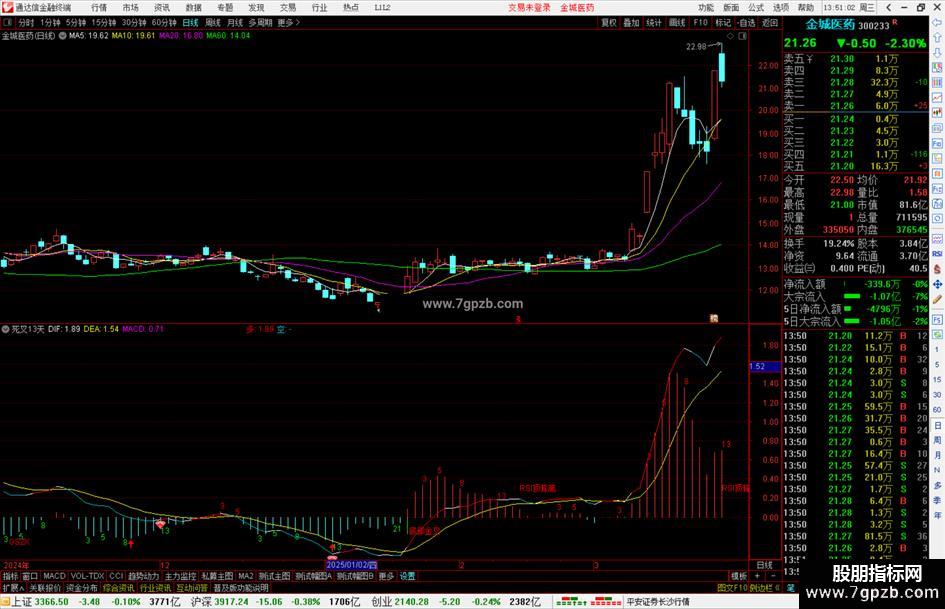The height and width of the screenshot is (609, 945).
Task: Open the 交易 menu
Action: tap(287, 8)
